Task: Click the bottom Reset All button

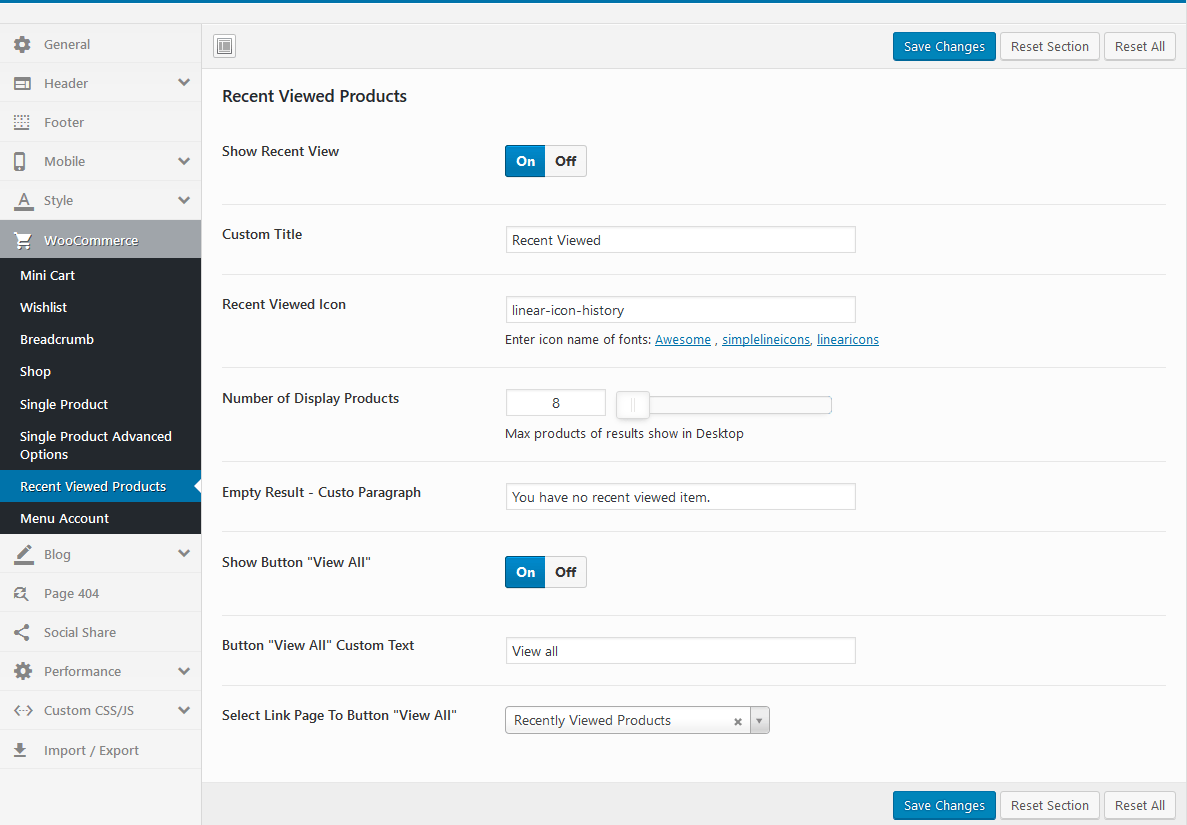Action: click(x=1139, y=805)
